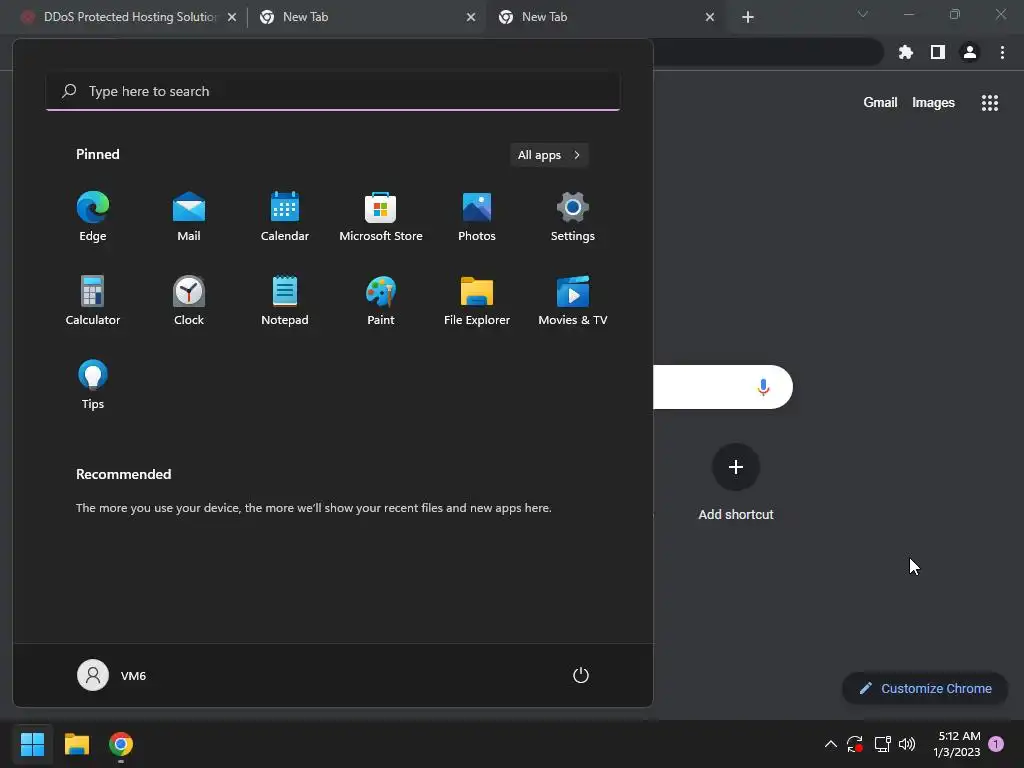Launch the Clock app
The image size is (1024, 768).
(x=189, y=300)
